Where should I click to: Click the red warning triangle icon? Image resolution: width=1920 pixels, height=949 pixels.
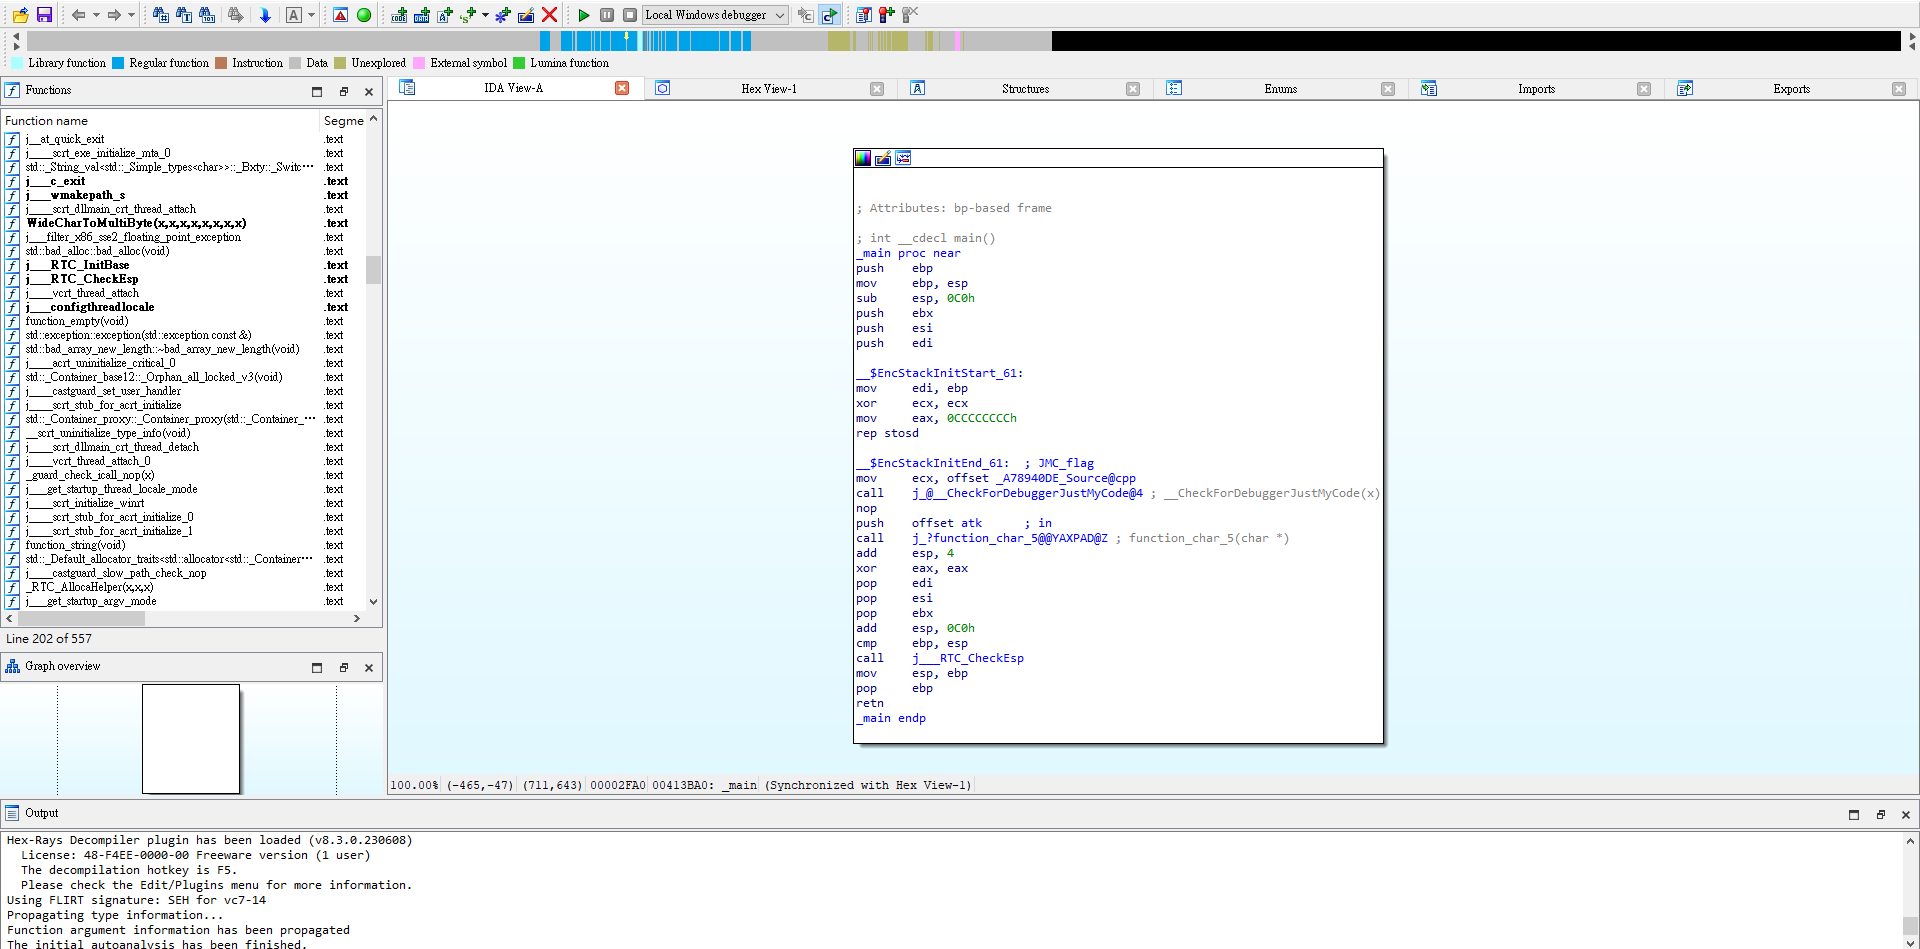[x=340, y=15]
